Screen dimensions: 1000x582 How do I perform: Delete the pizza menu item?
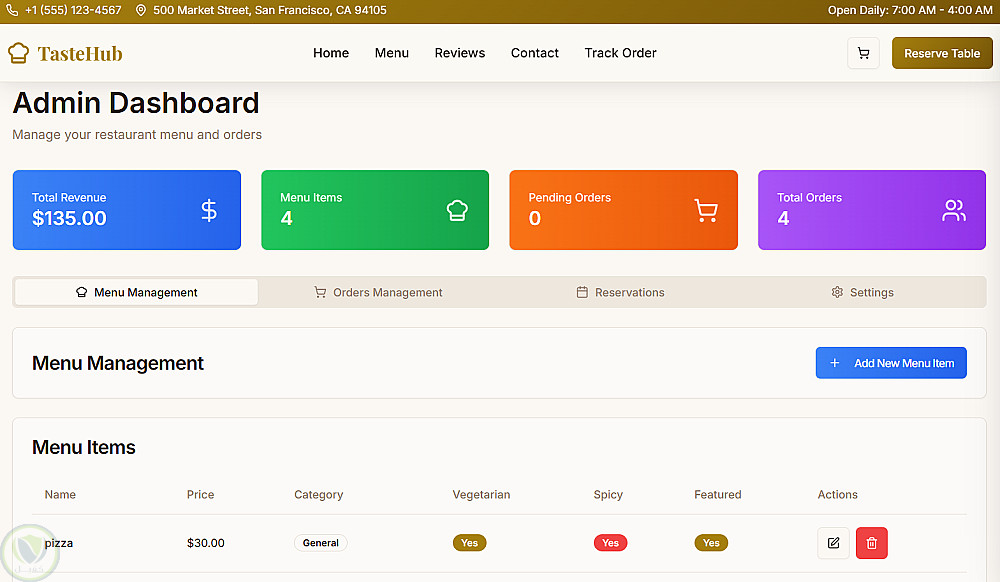pos(871,543)
